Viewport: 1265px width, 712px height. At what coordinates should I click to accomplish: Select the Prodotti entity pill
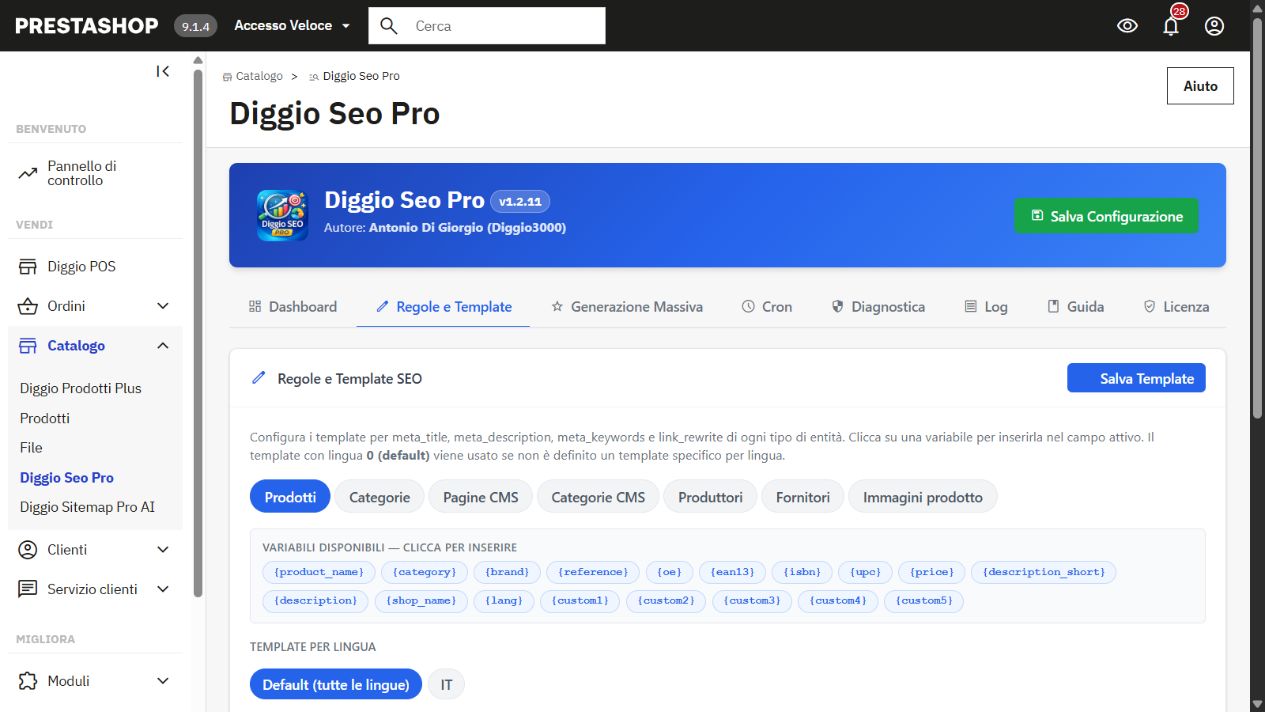click(x=290, y=497)
